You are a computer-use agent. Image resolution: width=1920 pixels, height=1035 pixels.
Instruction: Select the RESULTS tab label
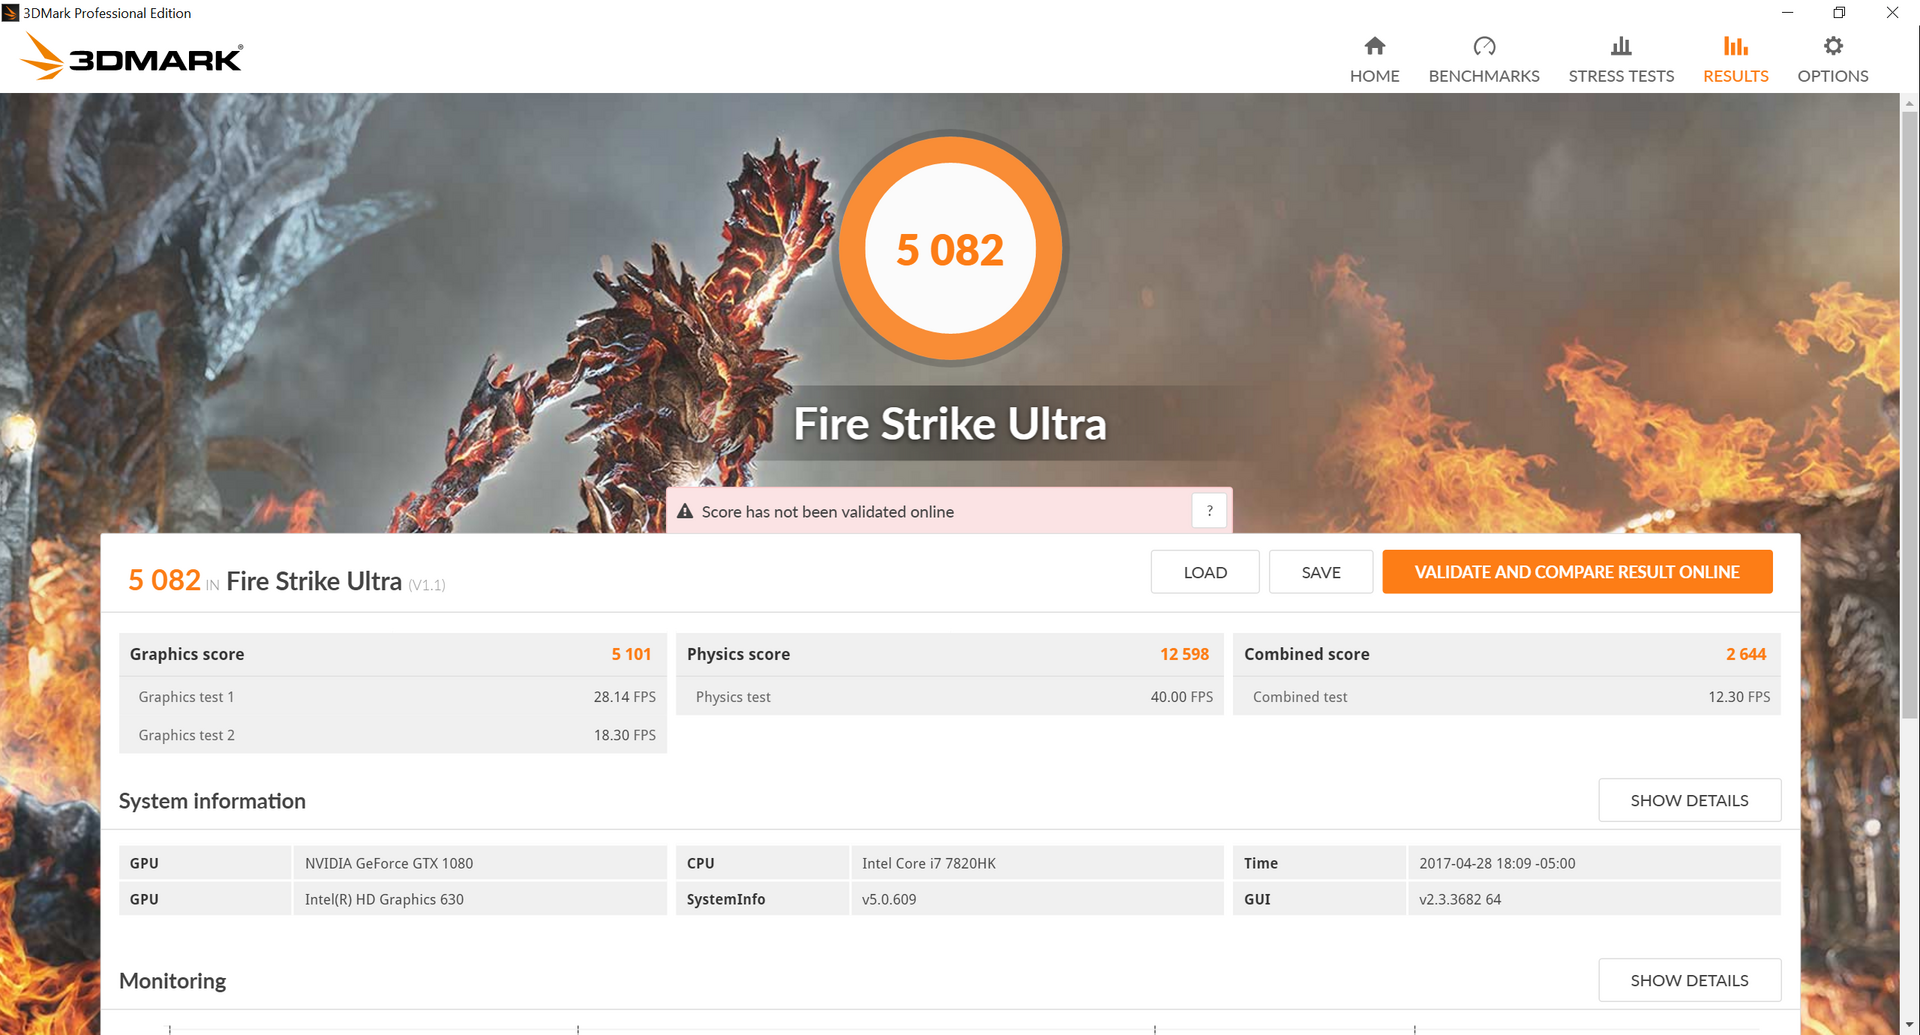tap(1736, 76)
